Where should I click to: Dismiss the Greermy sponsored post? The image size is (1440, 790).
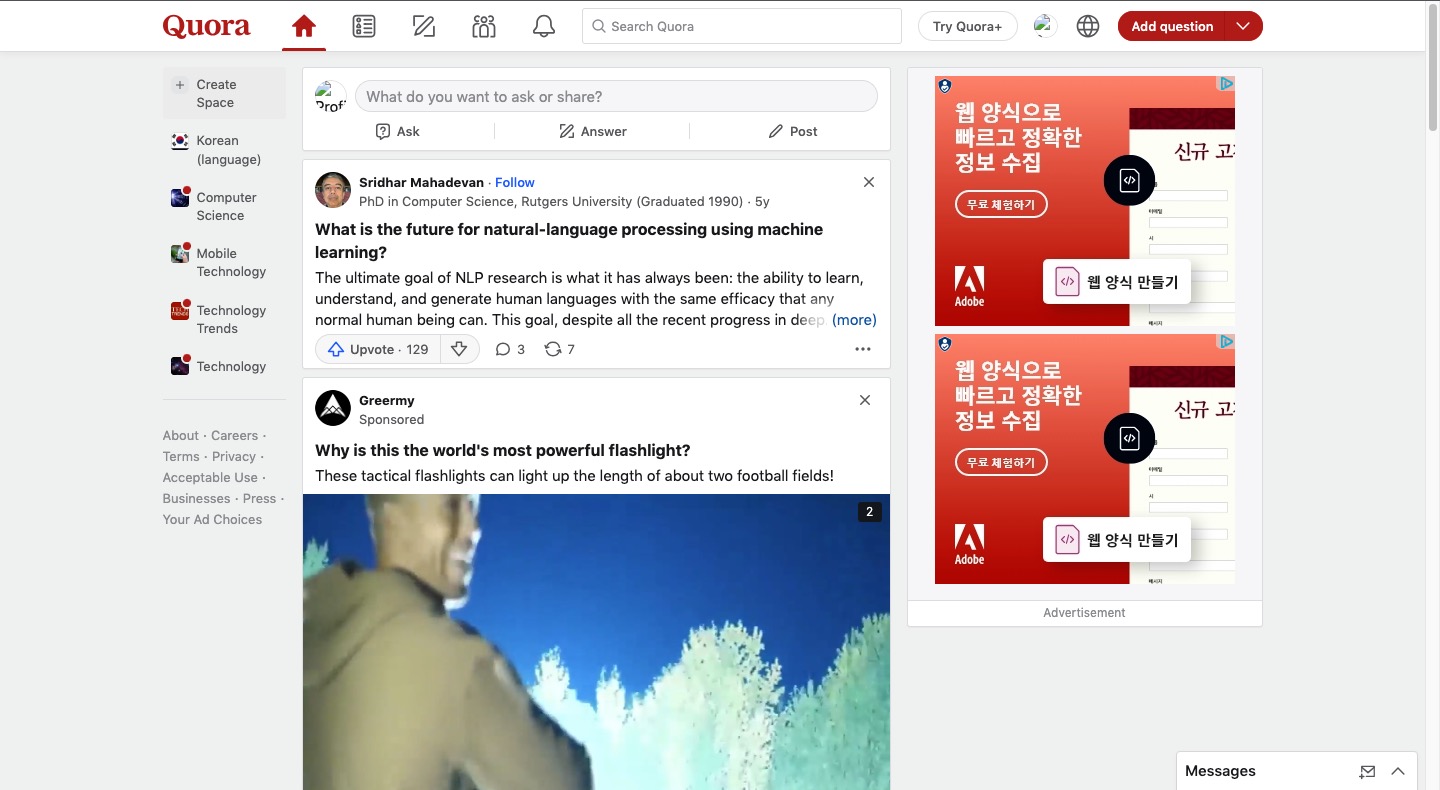pos(865,400)
